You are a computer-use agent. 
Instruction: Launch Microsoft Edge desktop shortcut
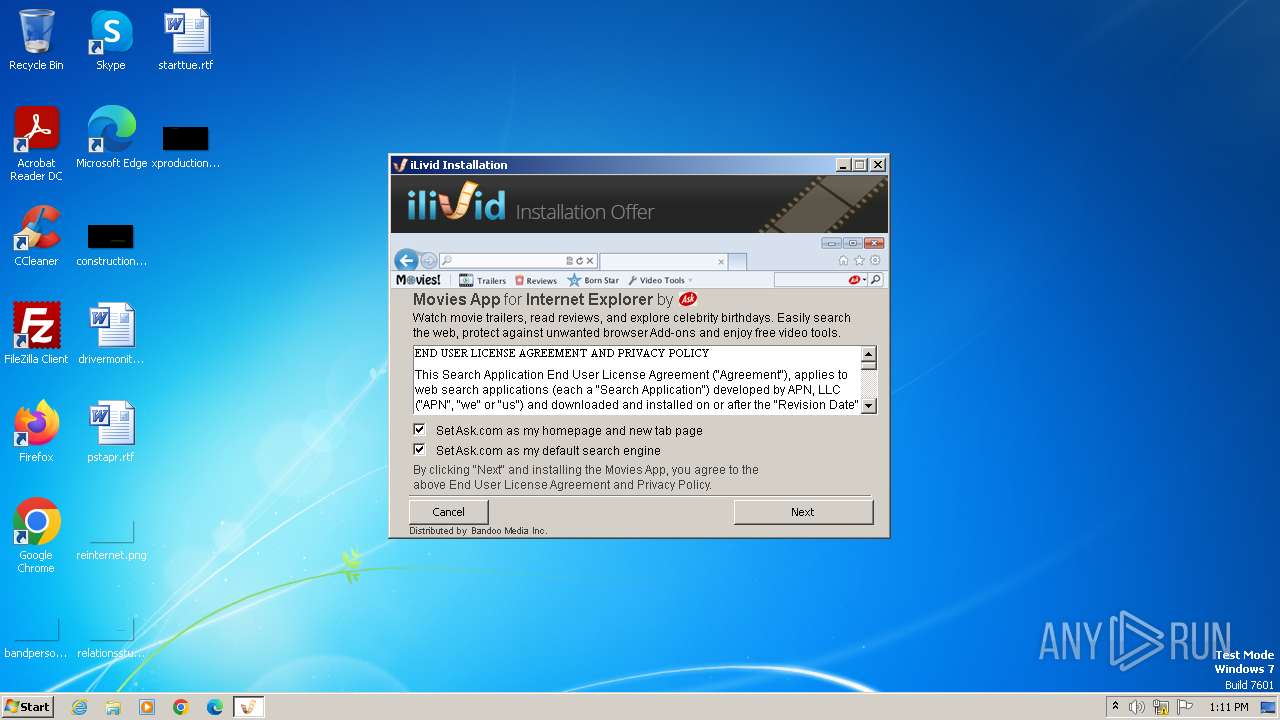coord(111,137)
